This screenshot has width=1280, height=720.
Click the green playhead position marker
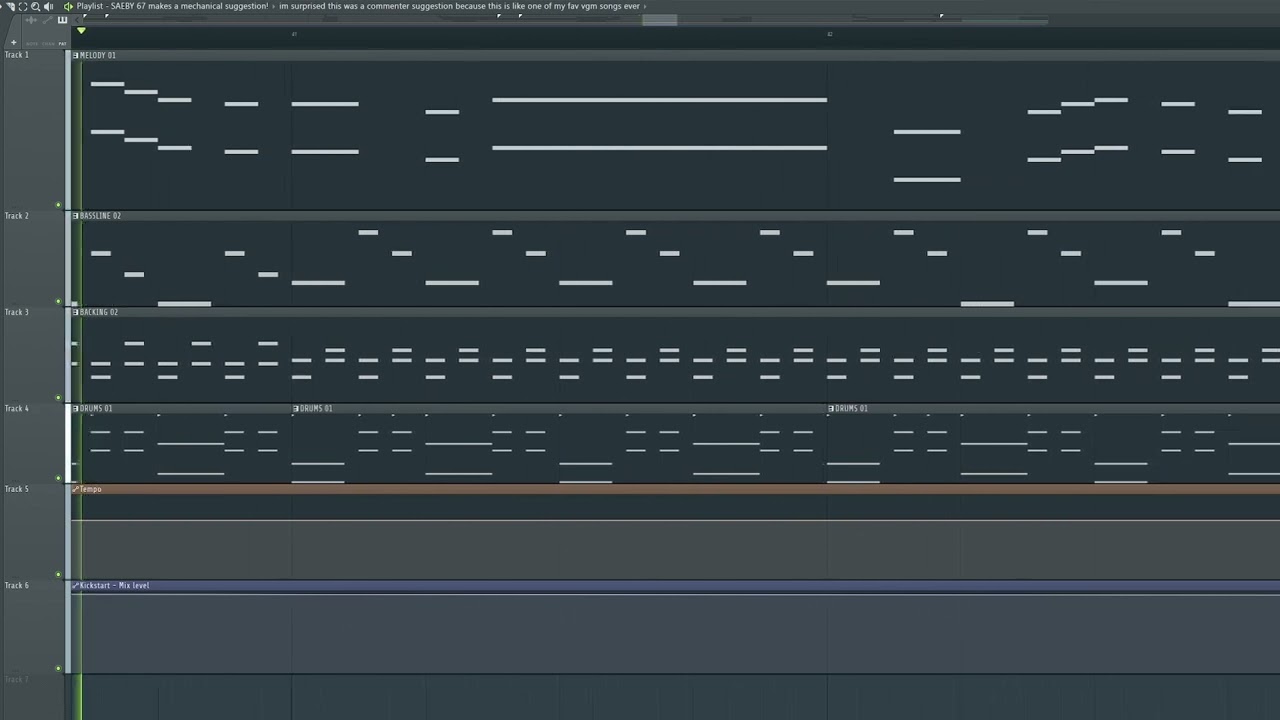[x=81, y=30]
